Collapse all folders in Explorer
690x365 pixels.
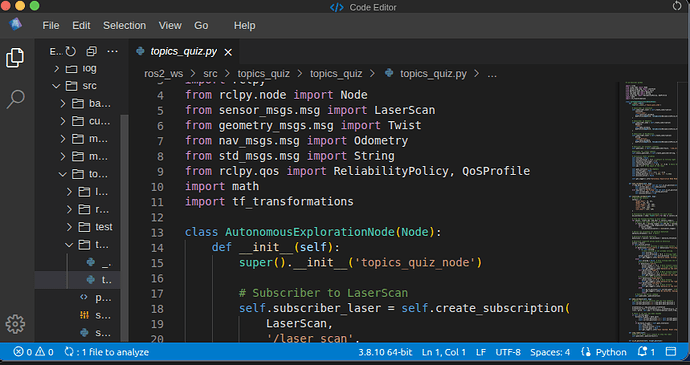(x=91, y=52)
